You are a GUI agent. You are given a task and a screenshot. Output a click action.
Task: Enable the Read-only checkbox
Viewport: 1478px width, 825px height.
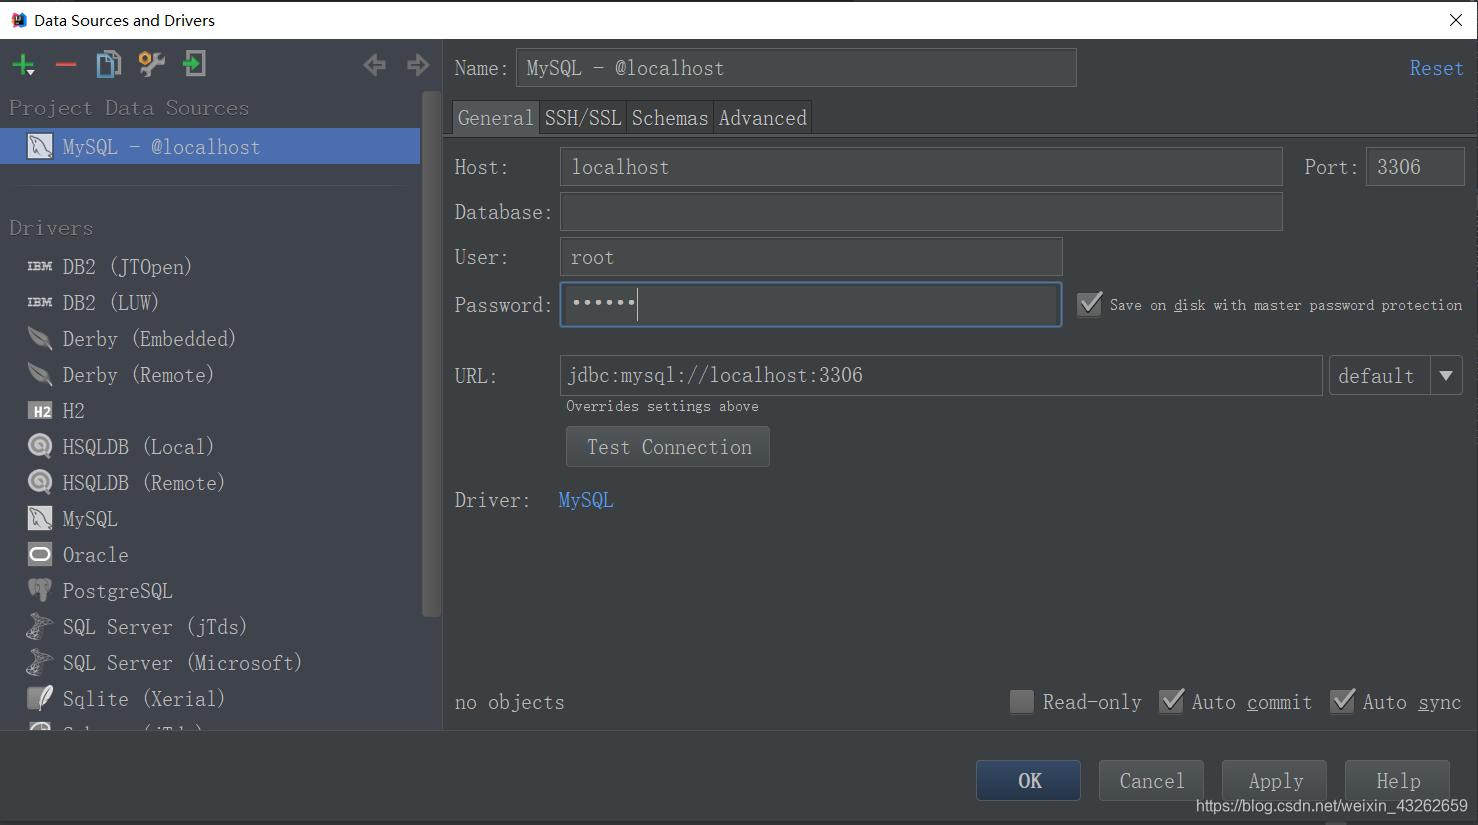(x=1022, y=702)
